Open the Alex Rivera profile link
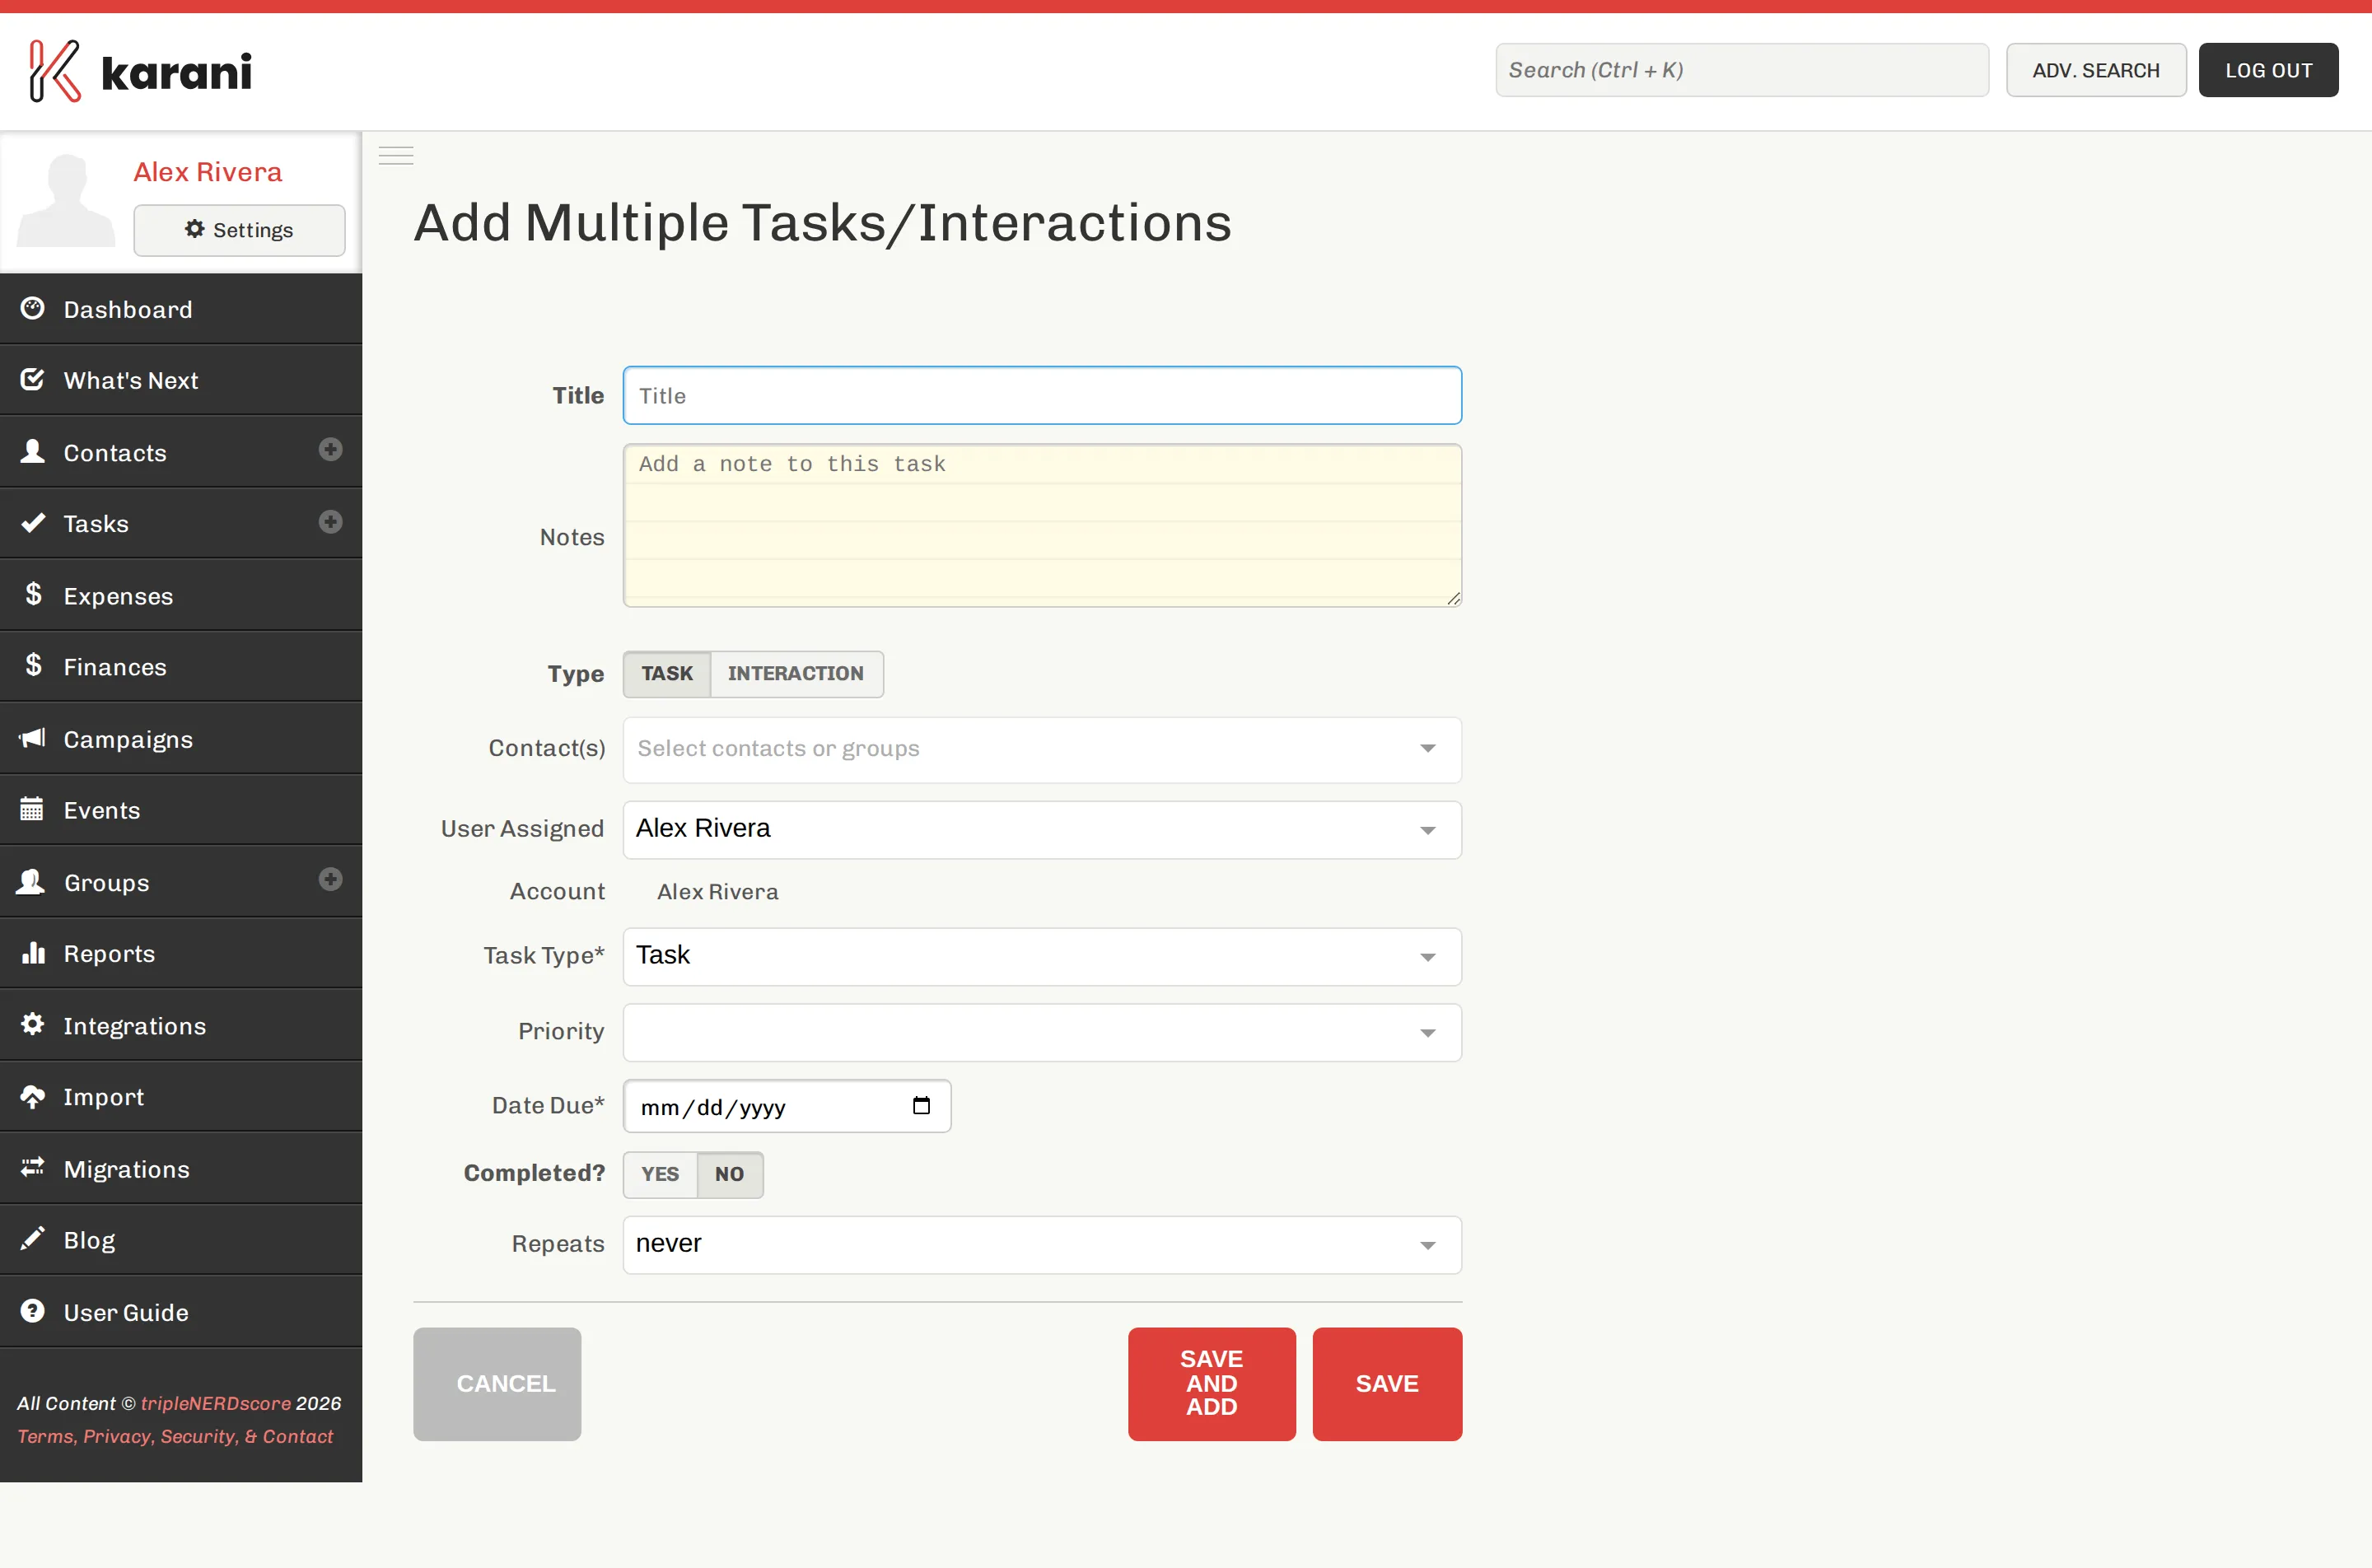The height and width of the screenshot is (1568, 2372). pyautogui.click(x=208, y=172)
